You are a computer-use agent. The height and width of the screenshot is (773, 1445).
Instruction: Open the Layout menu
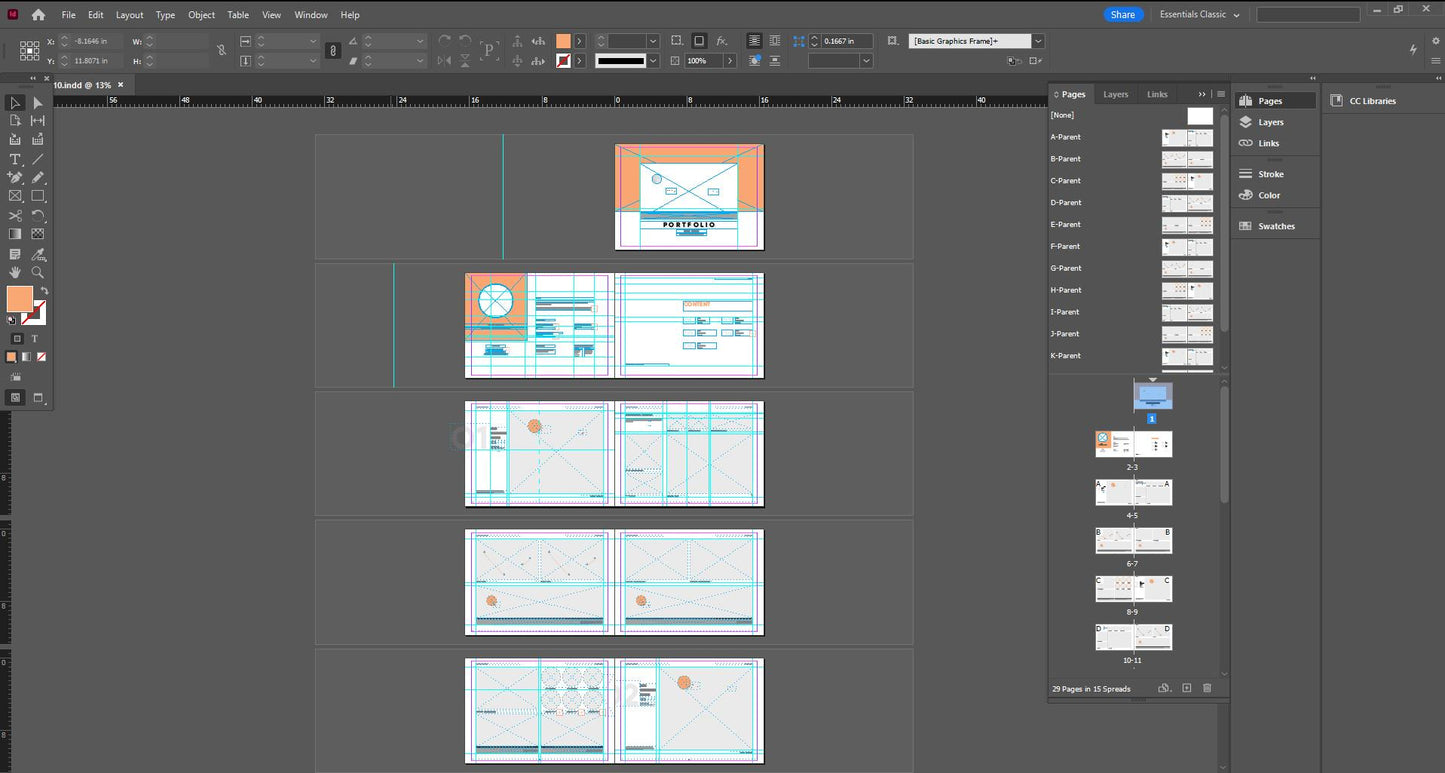(129, 15)
